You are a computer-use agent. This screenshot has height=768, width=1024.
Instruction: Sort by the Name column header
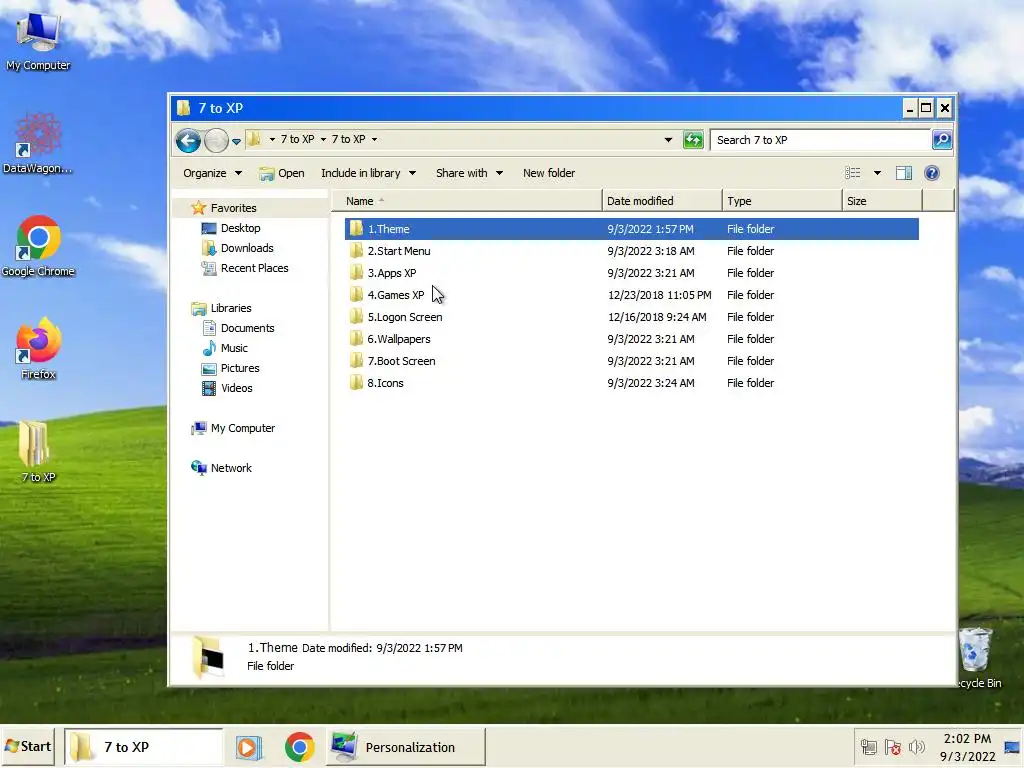click(x=466, y=201)
